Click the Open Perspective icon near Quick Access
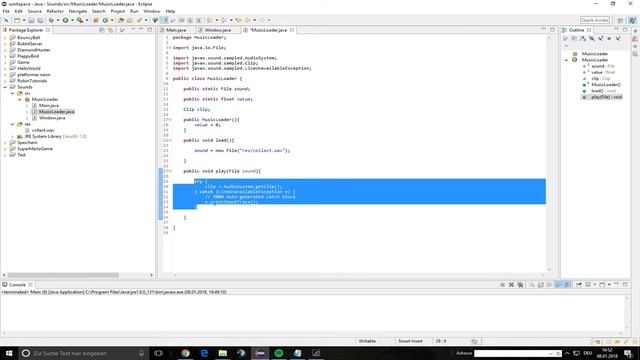The width and height of the screenshot is (640, 360). pyautogui.click(x=620, y=20)
